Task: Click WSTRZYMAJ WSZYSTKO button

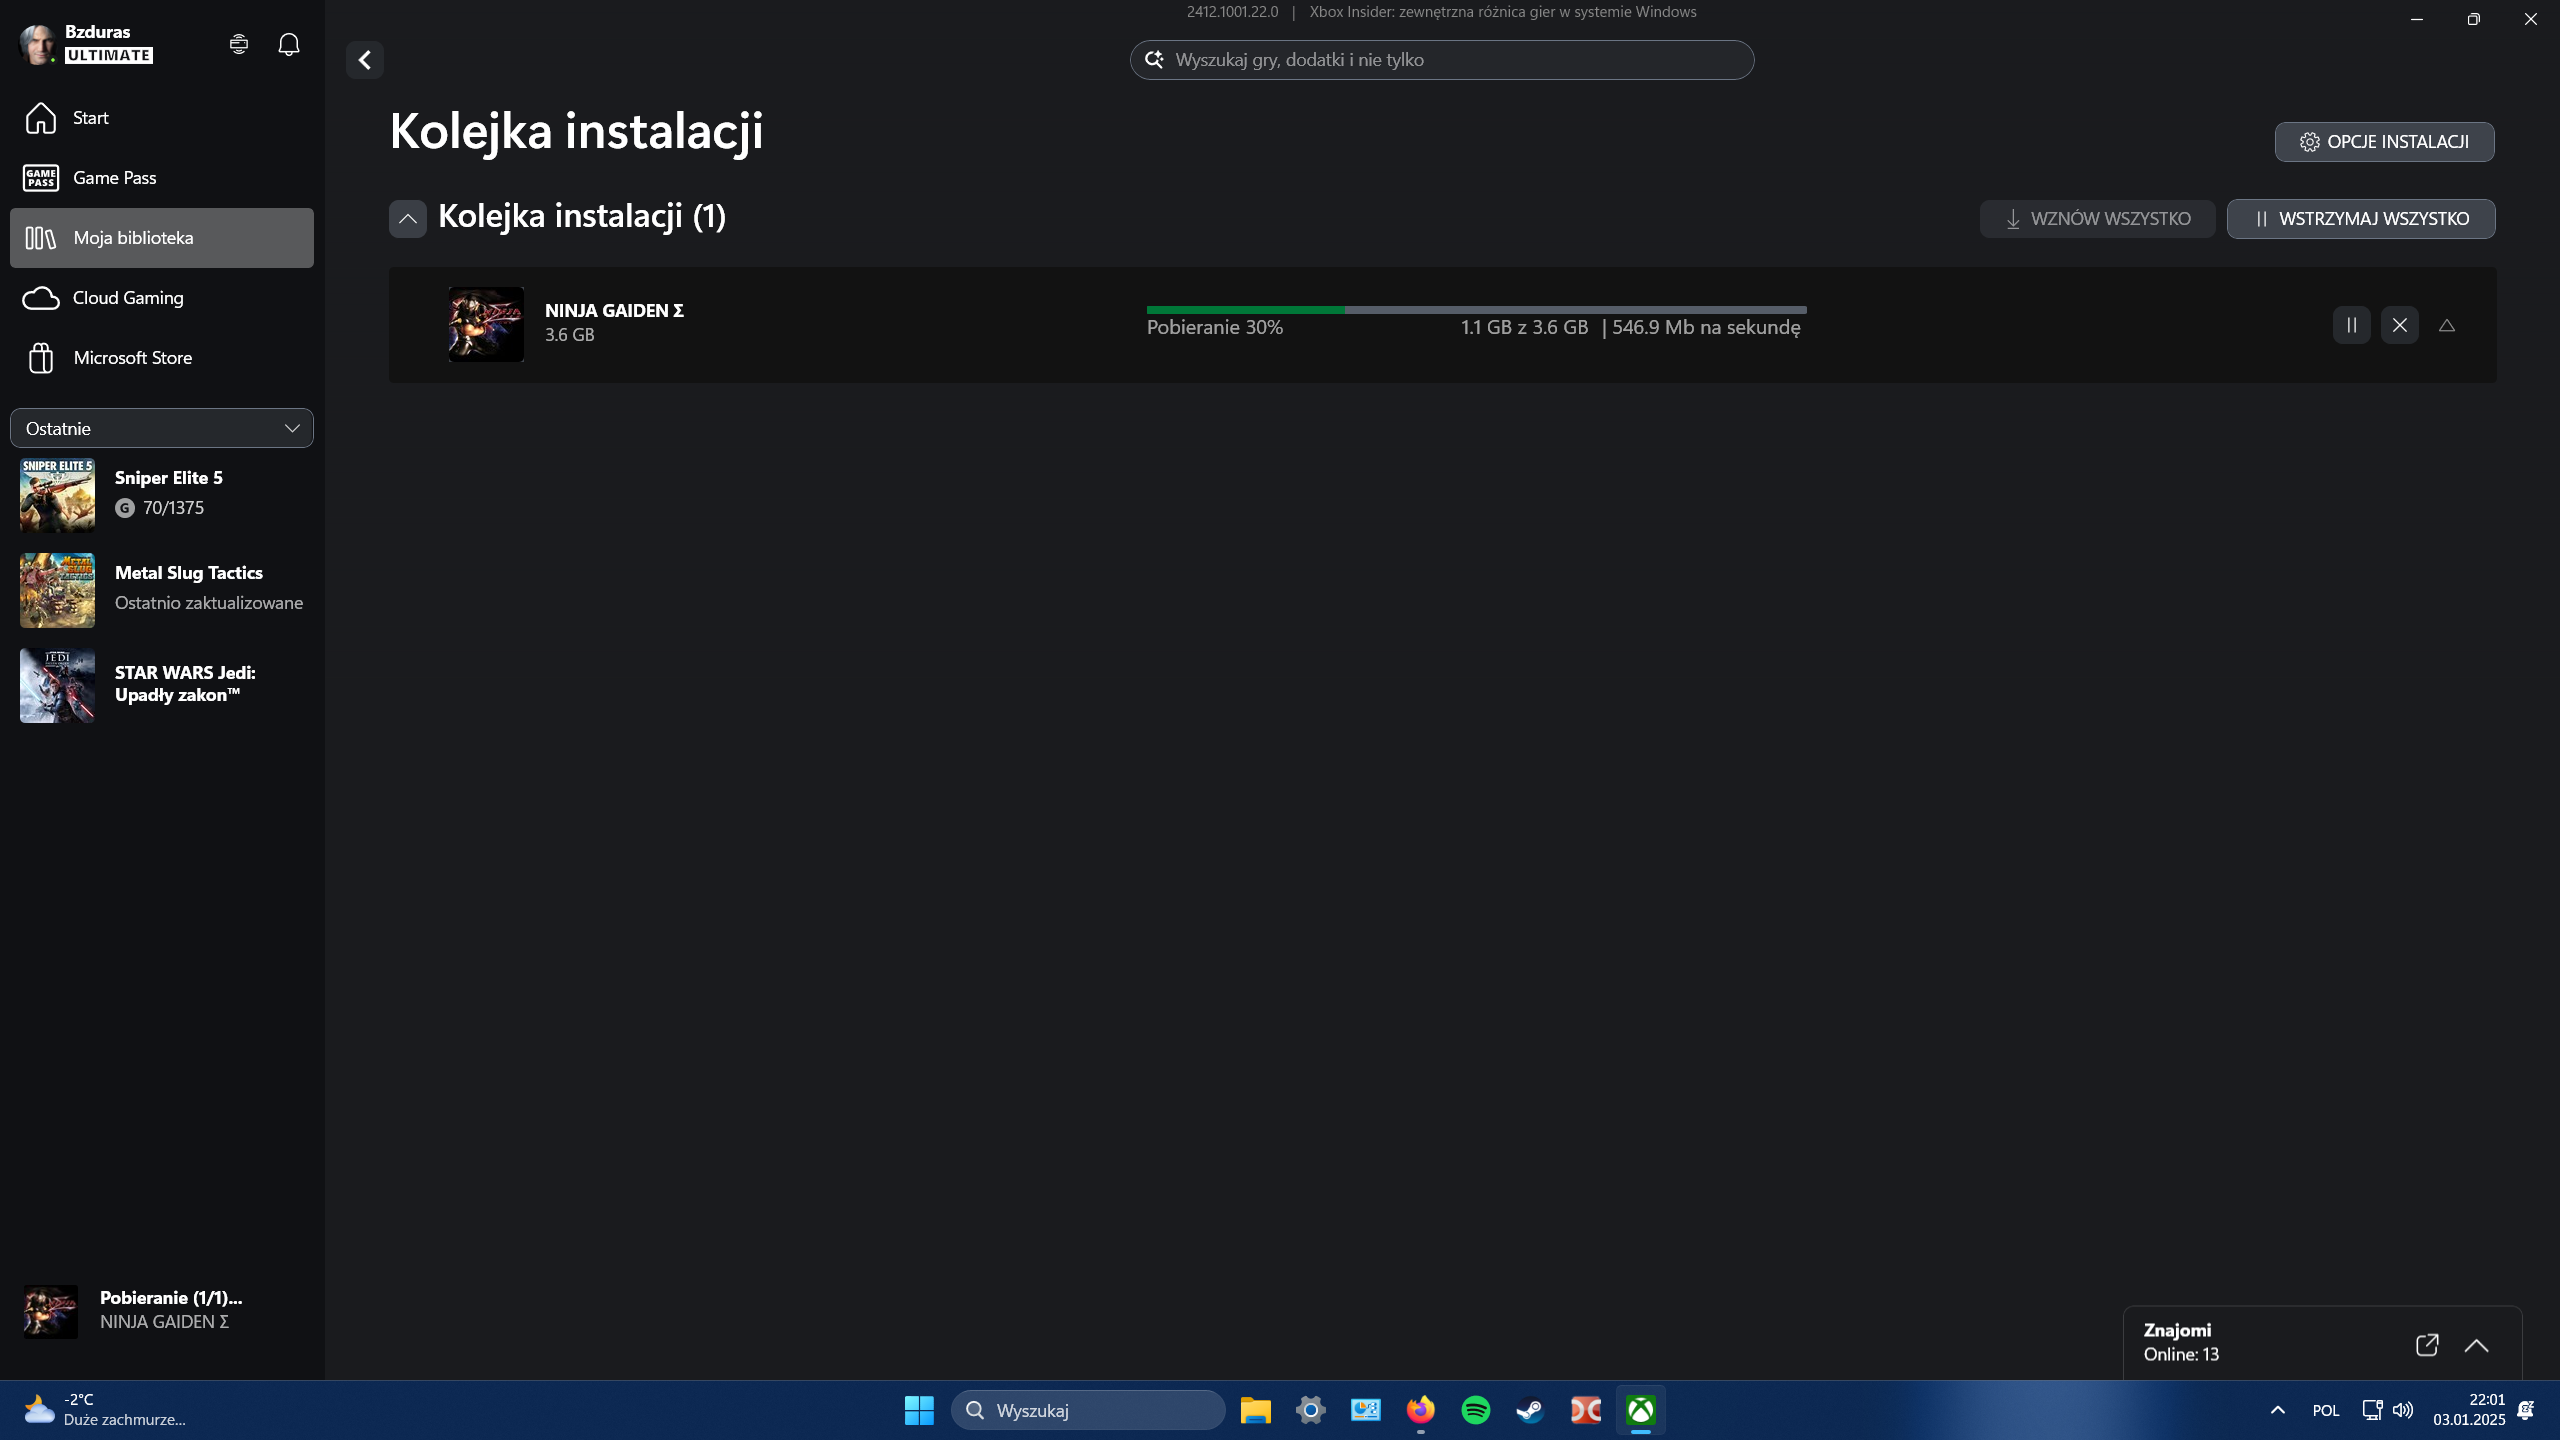Action: pyautogui.click(x=2361, y=219)
